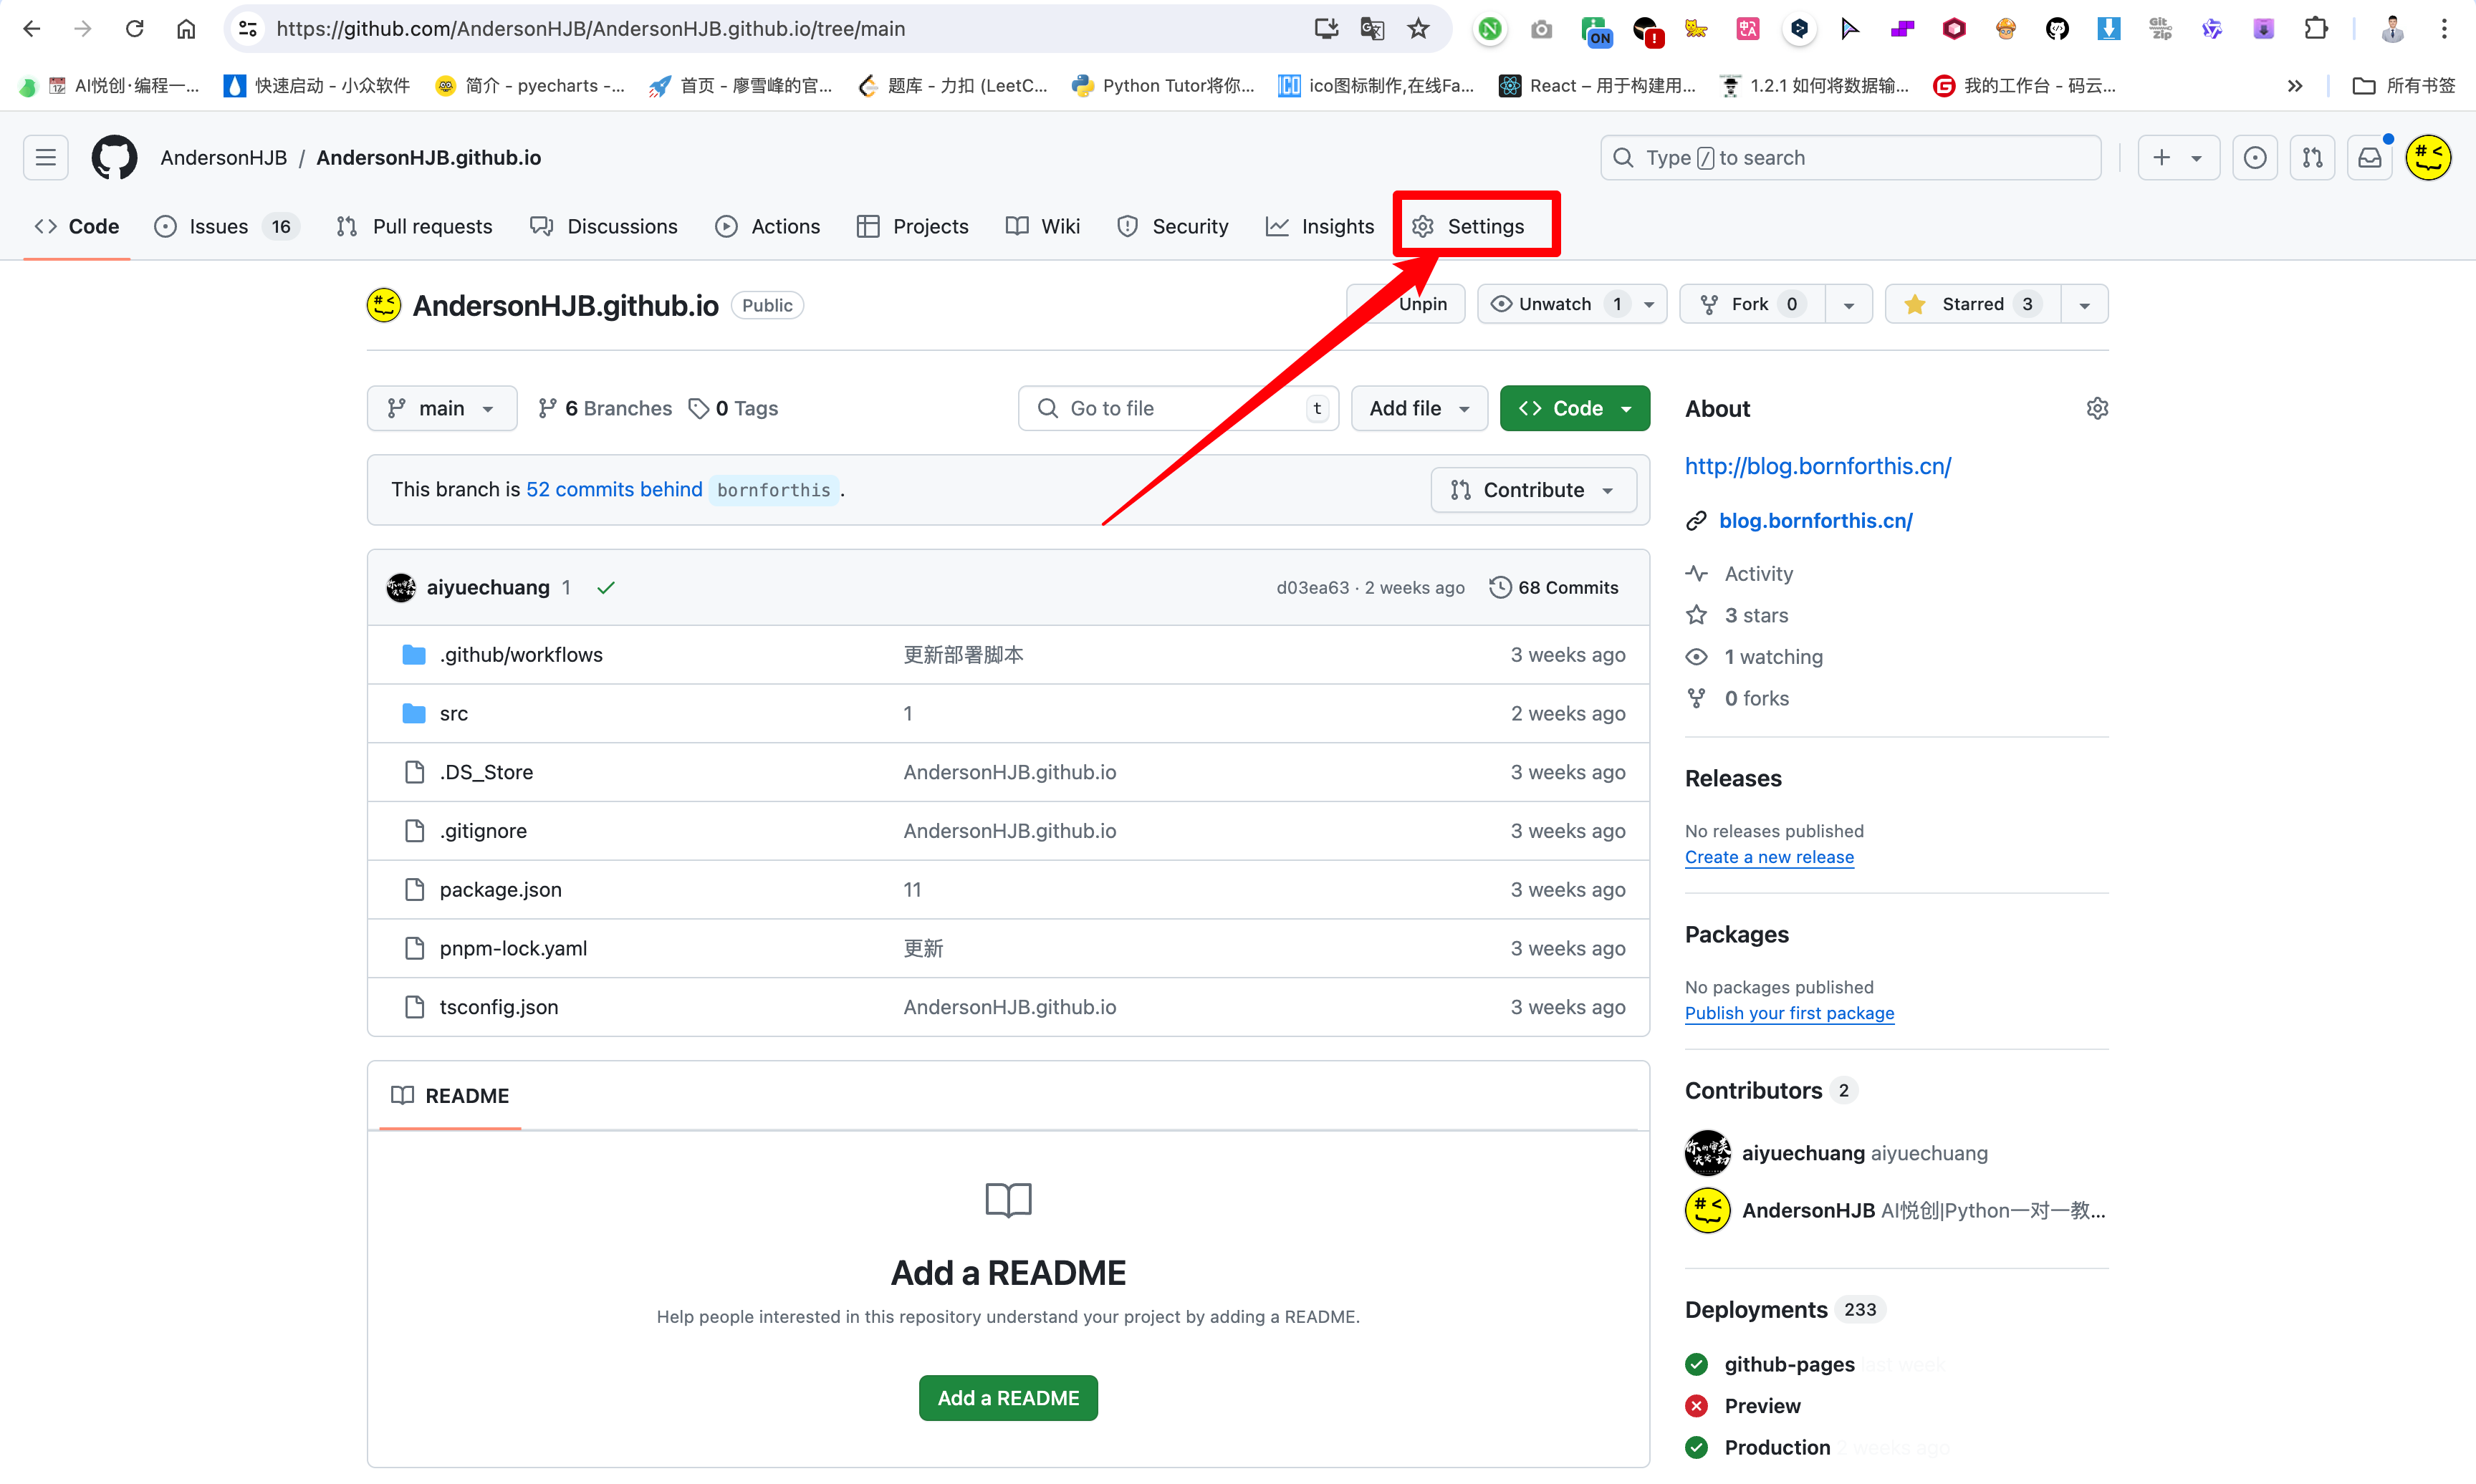The width and height of the screenshot is (2476, 1484).
Task: Open the fork options caret beside Fork
Action: pos(1848,304)
